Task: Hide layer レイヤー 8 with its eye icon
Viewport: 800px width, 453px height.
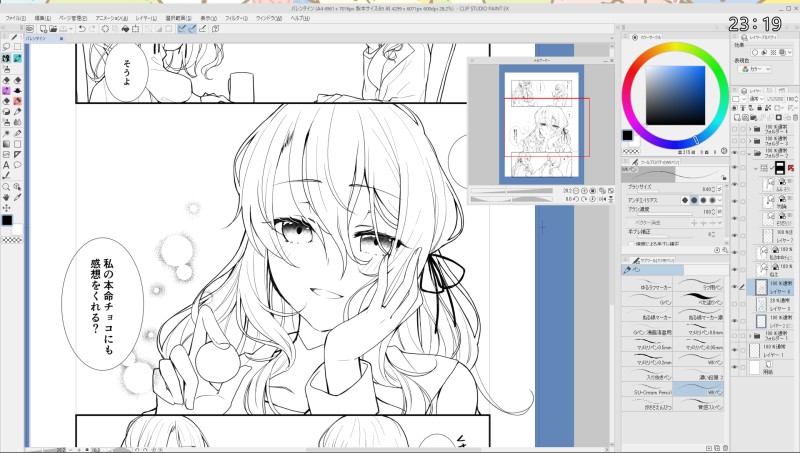Action: coord(735,286)
